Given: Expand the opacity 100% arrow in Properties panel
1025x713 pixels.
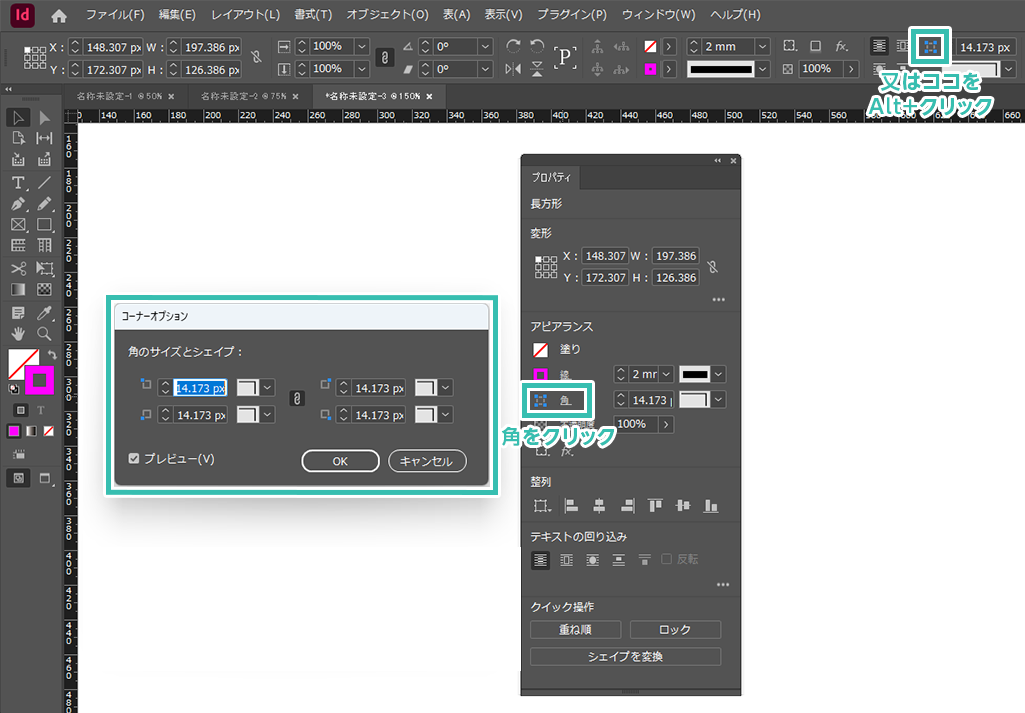Looking at the screenshot, I should point(666,424).
